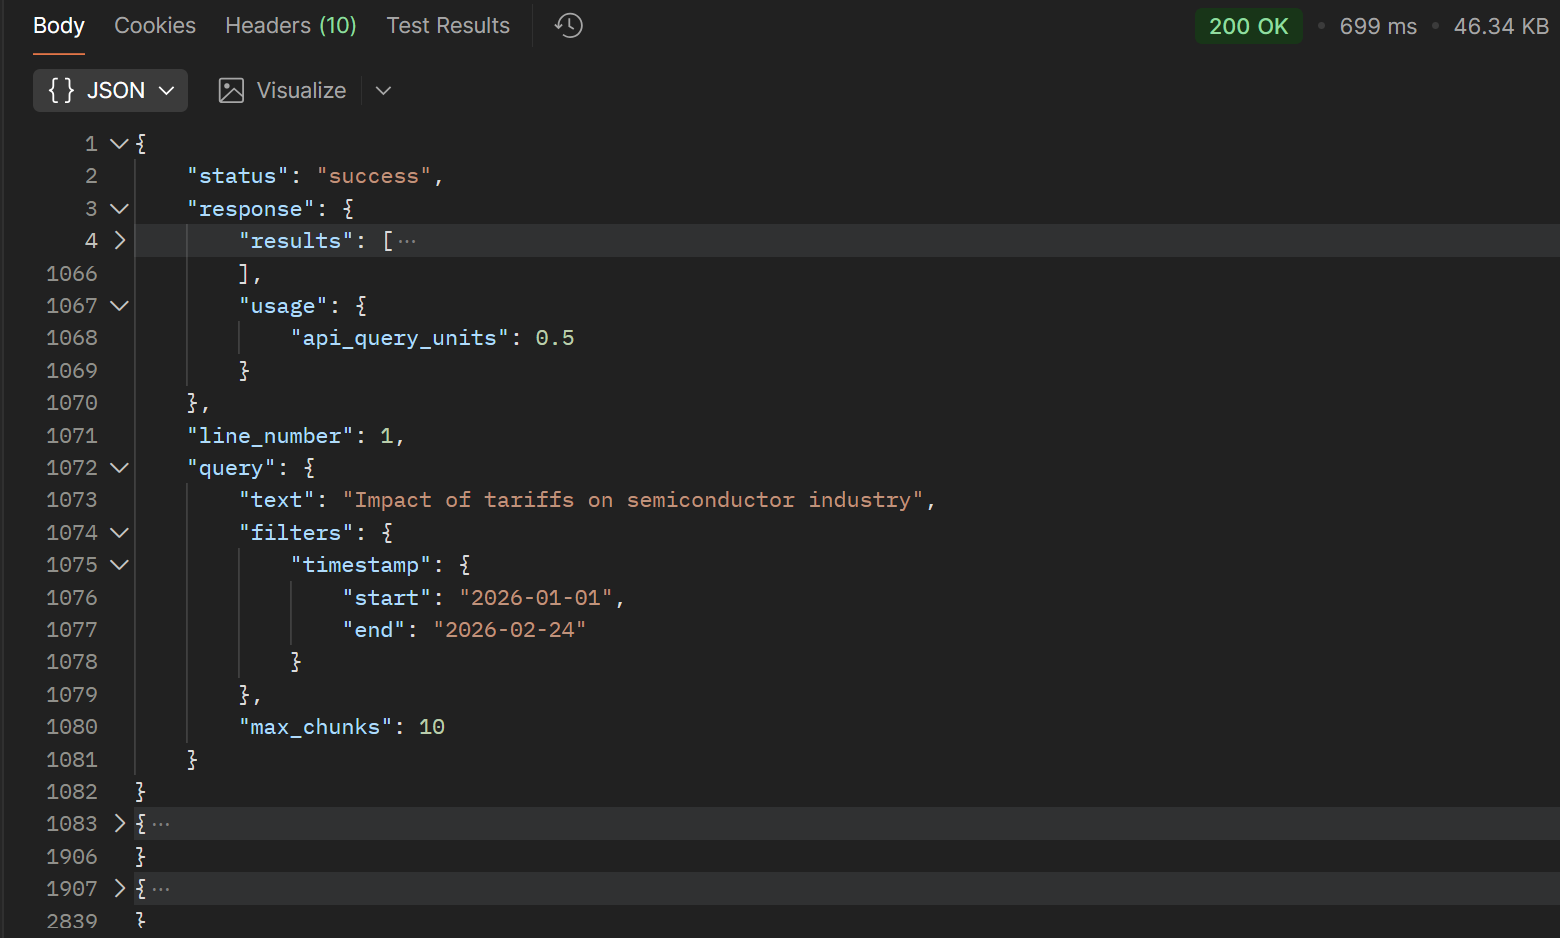Click the 699 ms response time indicator
This screenshot has height=938, width=1560.
coord(1378,26)
